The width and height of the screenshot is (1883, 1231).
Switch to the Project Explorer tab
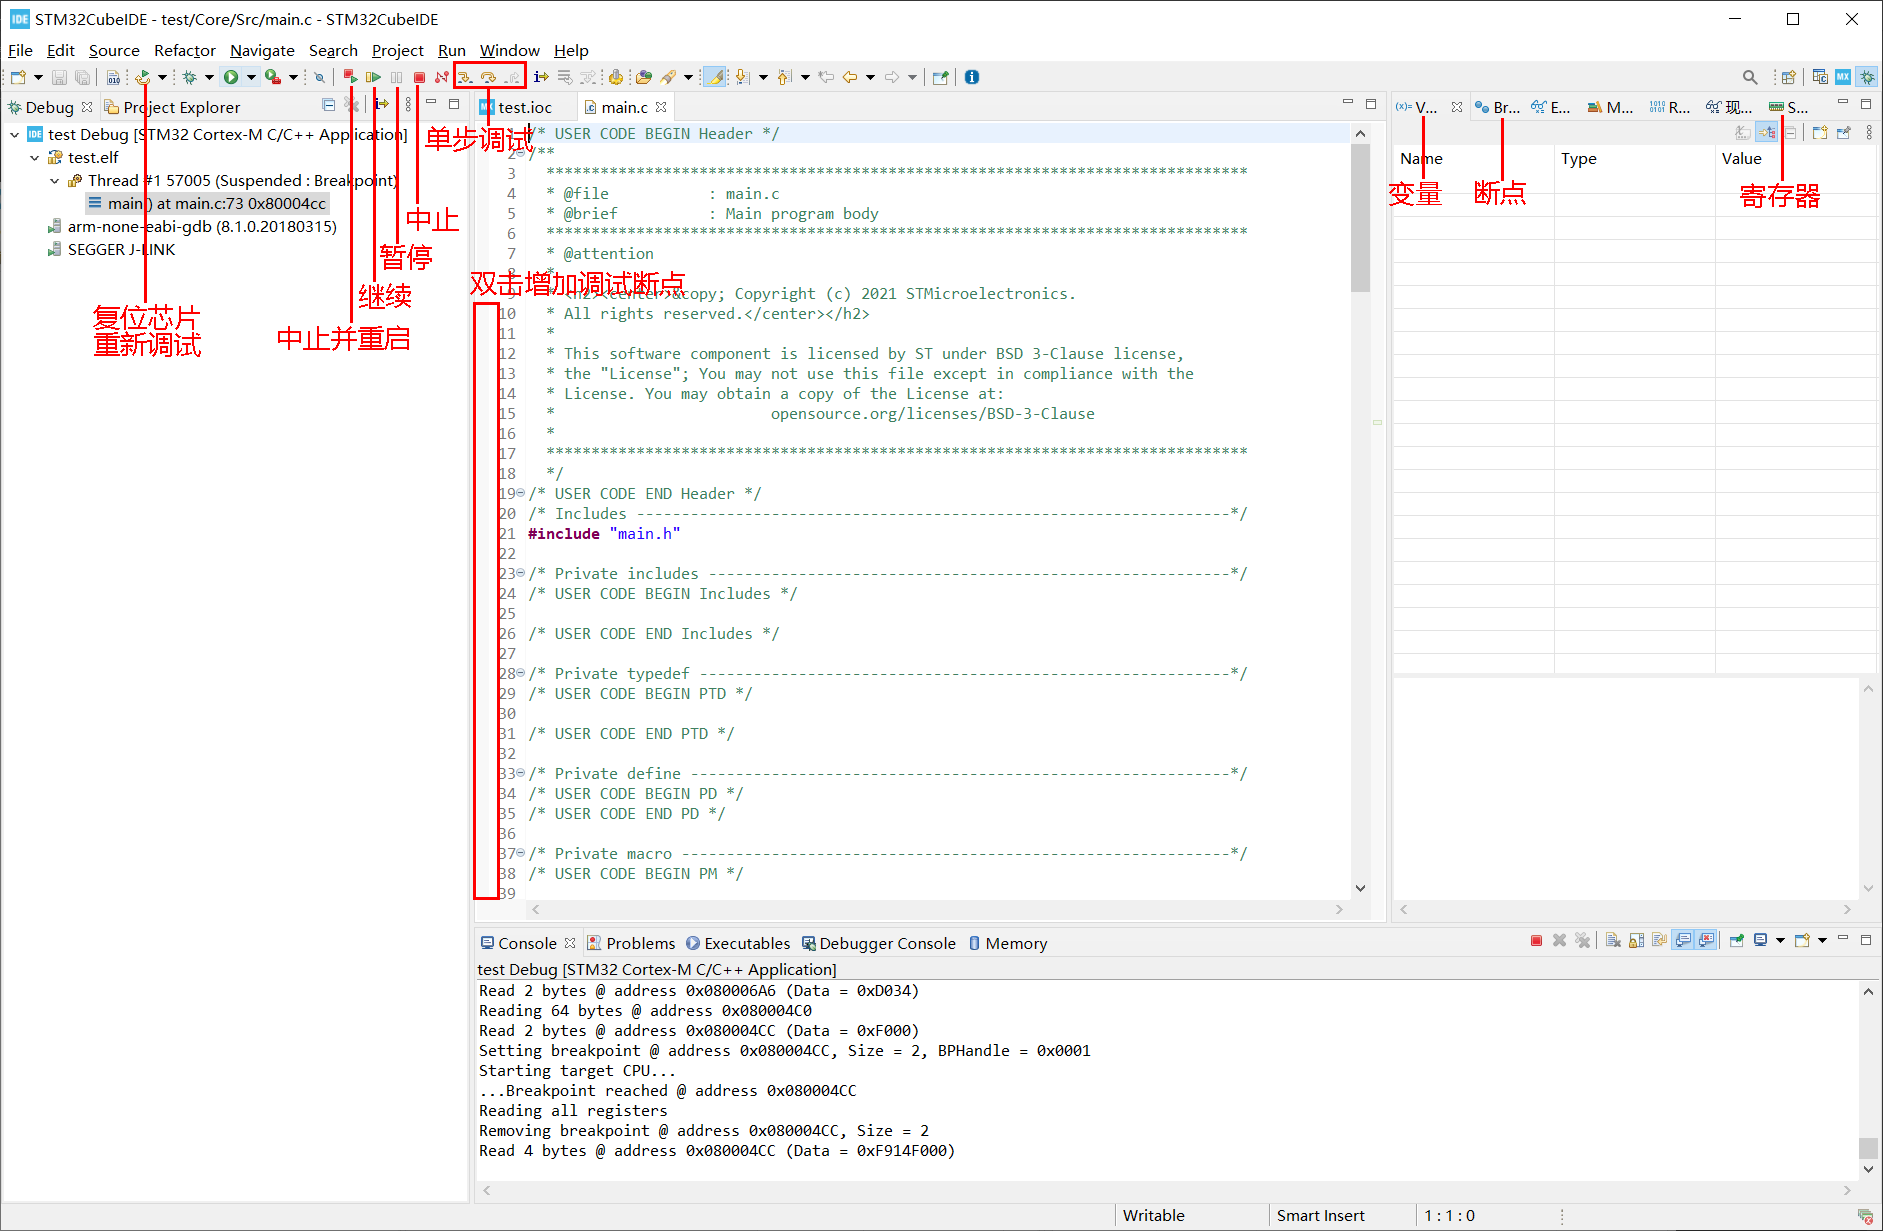pos(172,107)
